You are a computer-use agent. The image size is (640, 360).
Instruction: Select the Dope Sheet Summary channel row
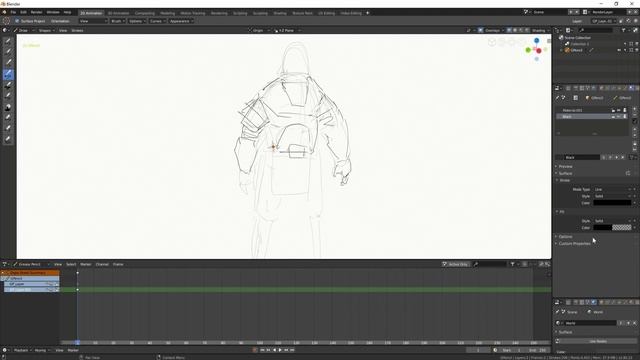(31, 273)
